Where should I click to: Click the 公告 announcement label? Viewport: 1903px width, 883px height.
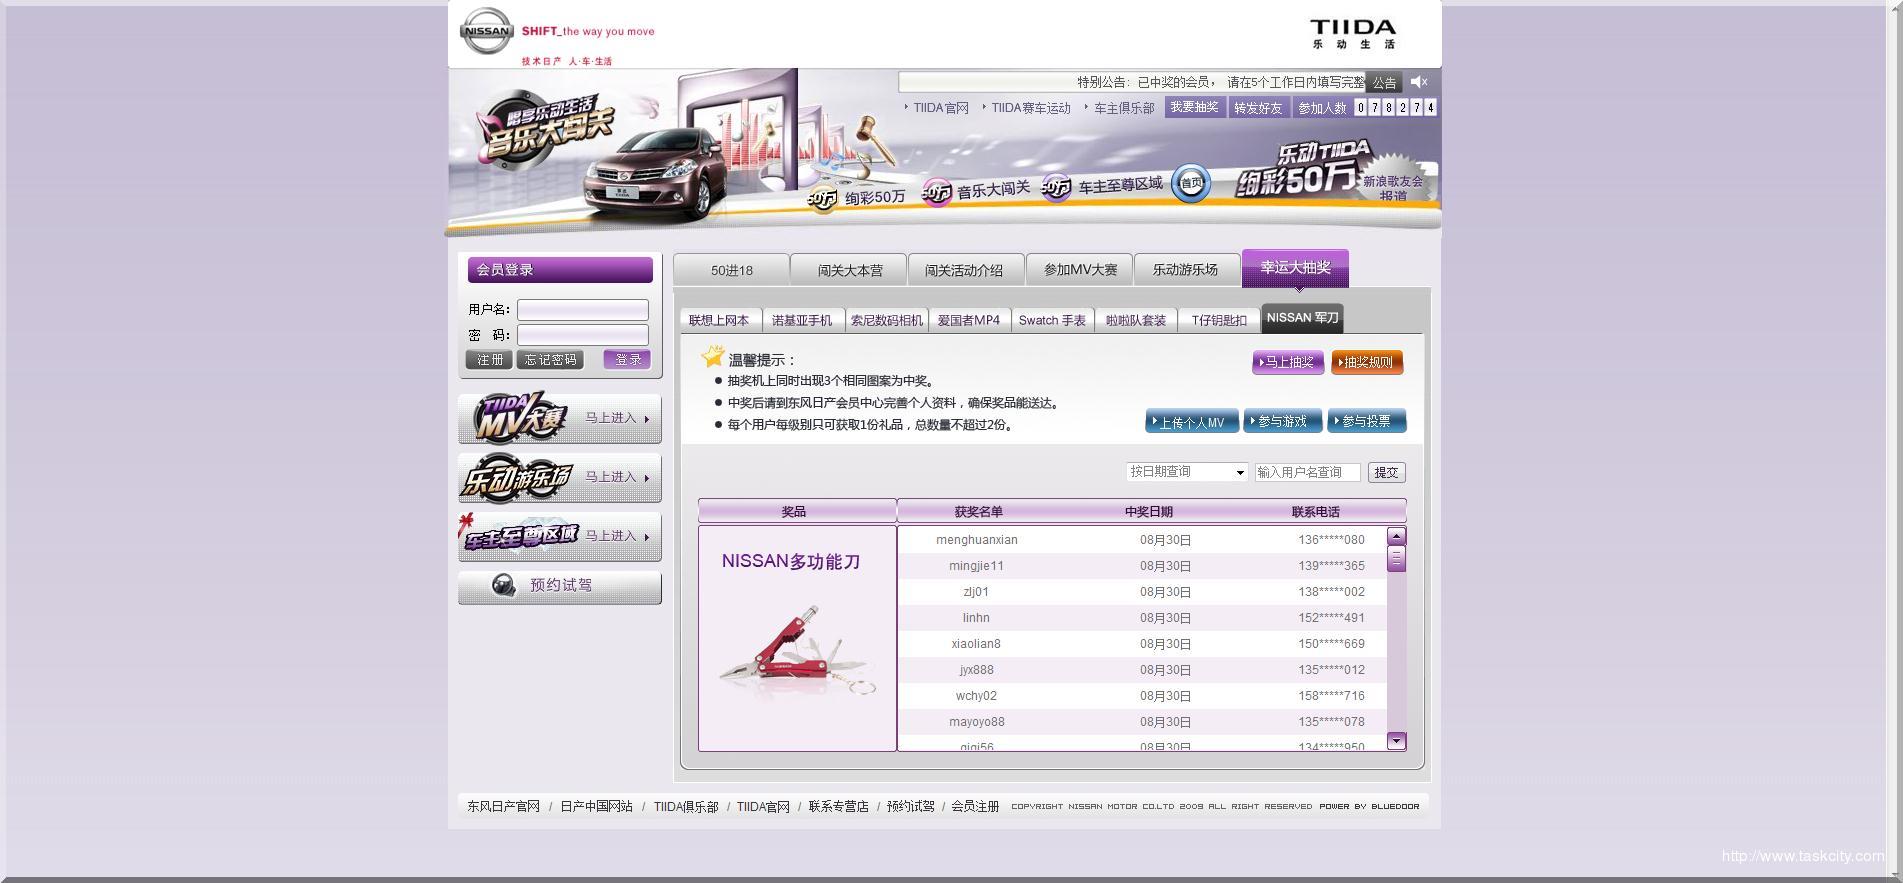click(1384, 83)
